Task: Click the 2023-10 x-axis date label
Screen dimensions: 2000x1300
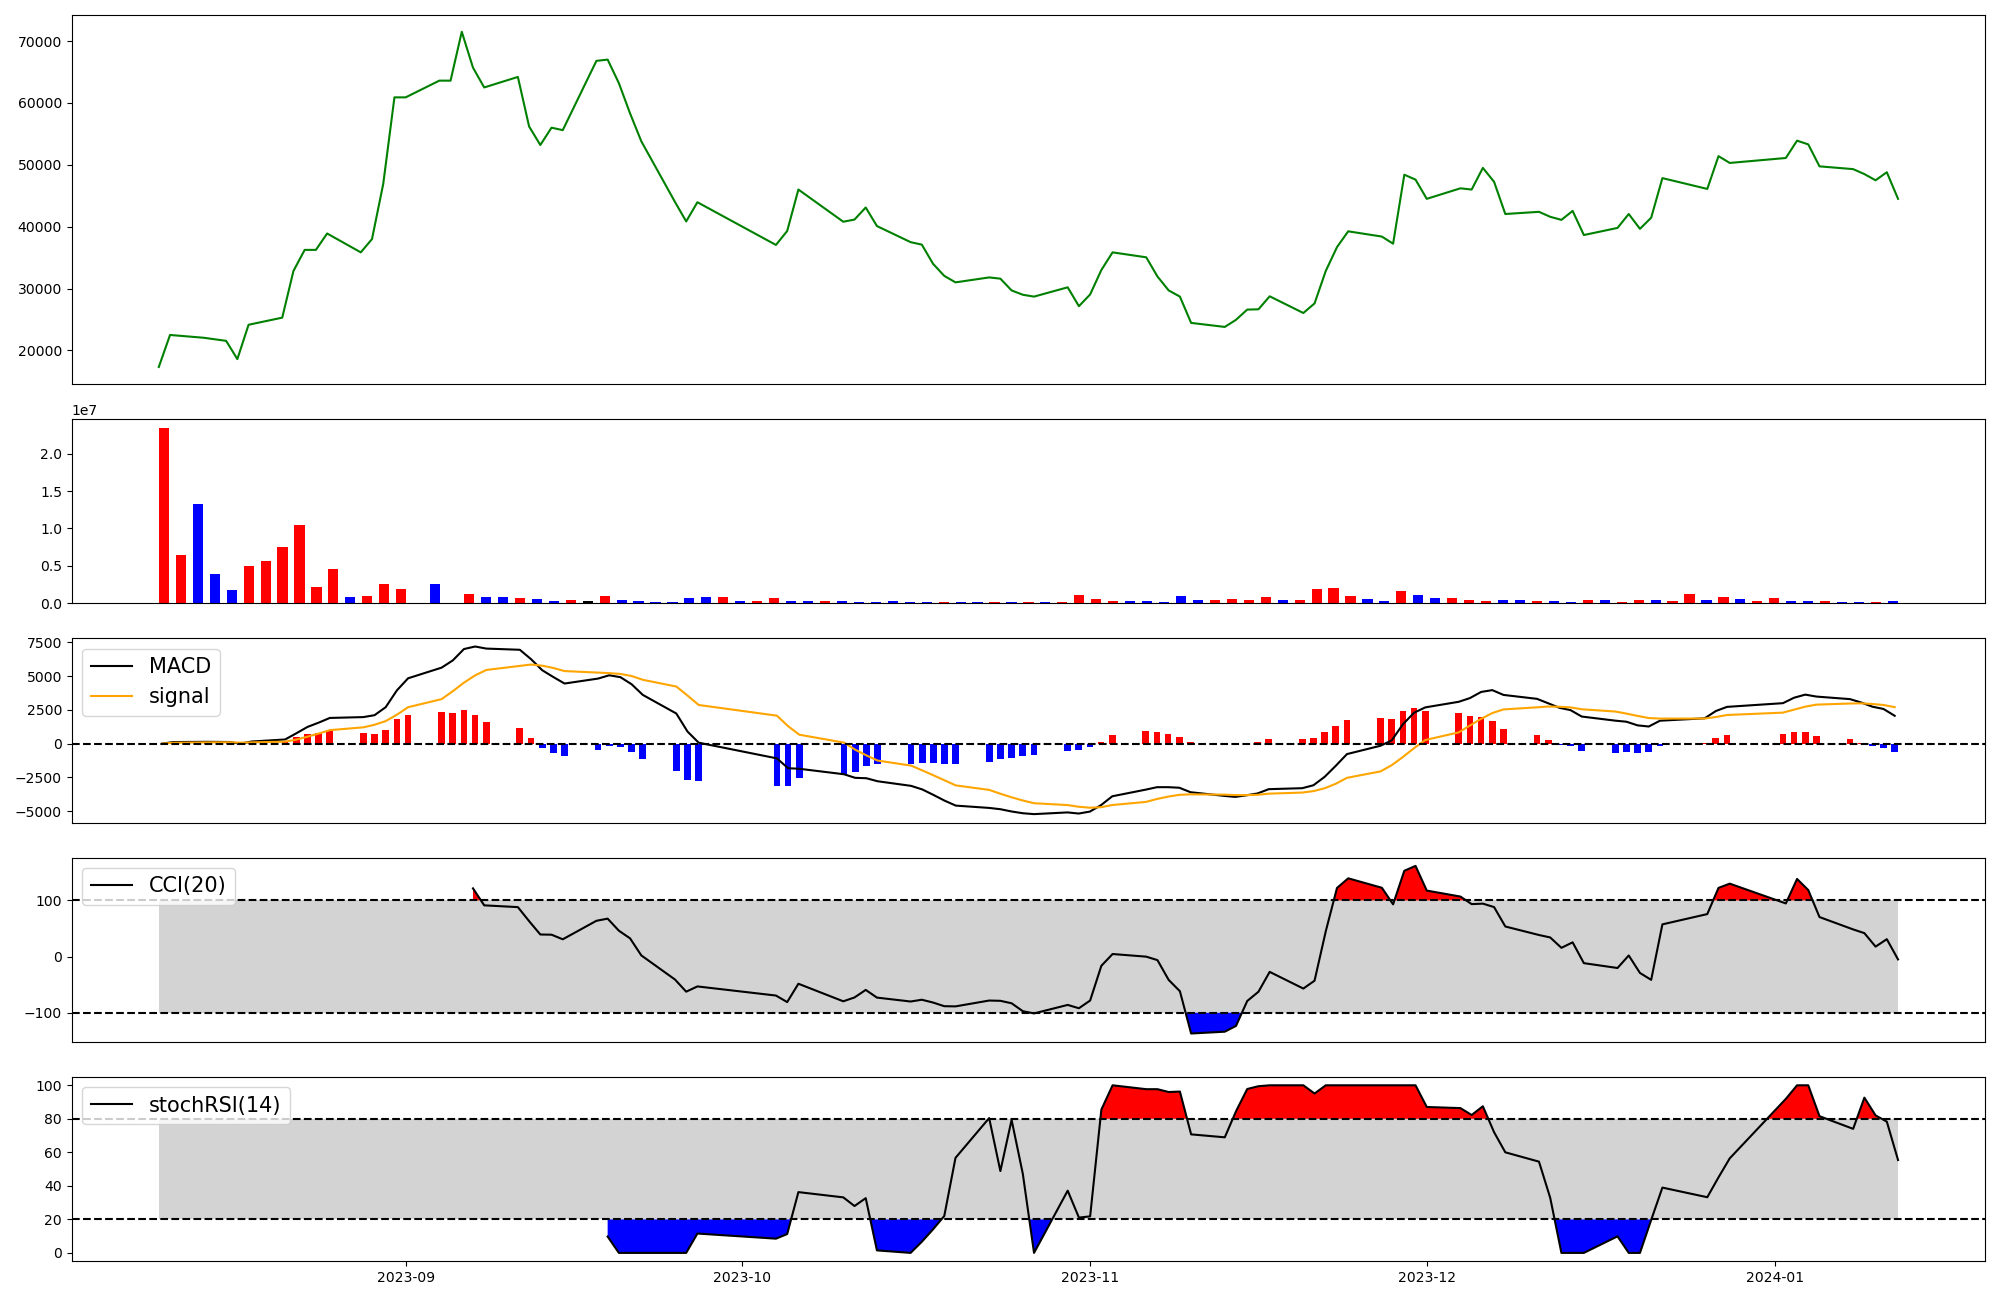Action: pyautogui.click(x=742, y=1277)
